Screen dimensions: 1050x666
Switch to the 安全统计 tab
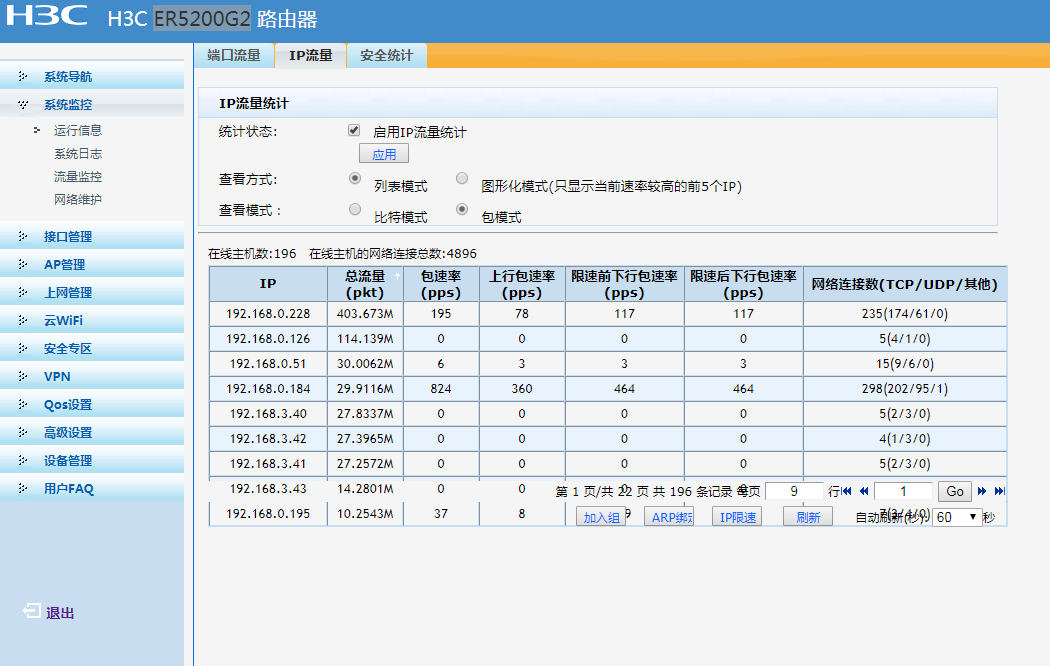pos(386,56)
